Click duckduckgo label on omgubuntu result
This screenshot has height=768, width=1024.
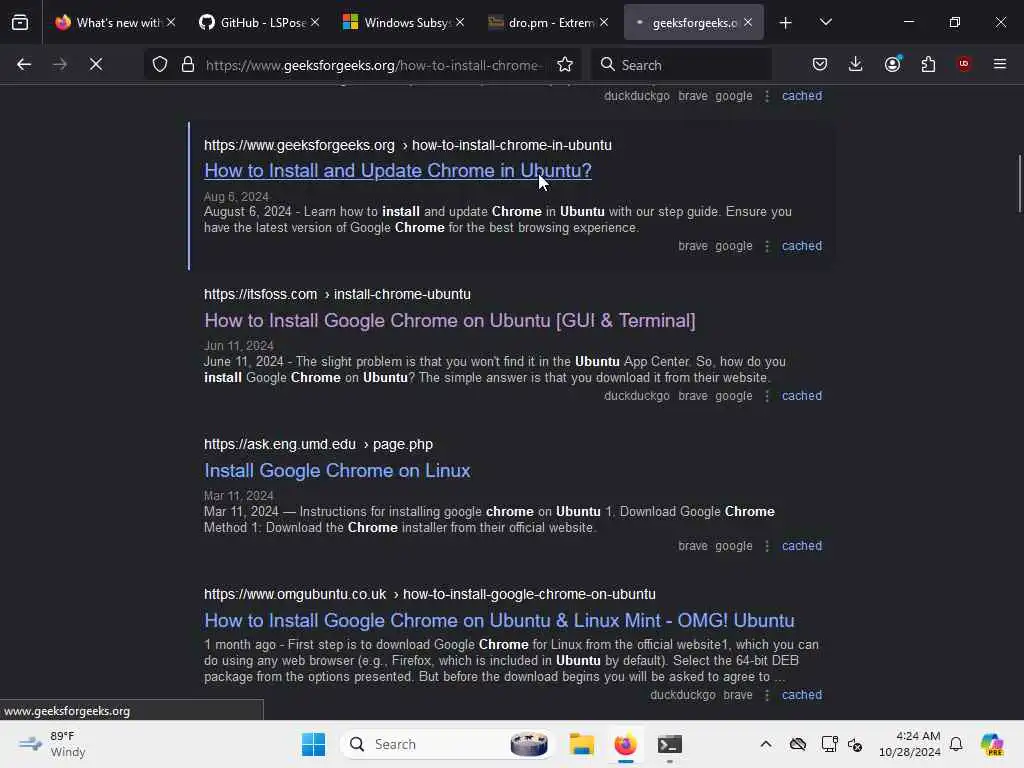click(x=682, y=695)
